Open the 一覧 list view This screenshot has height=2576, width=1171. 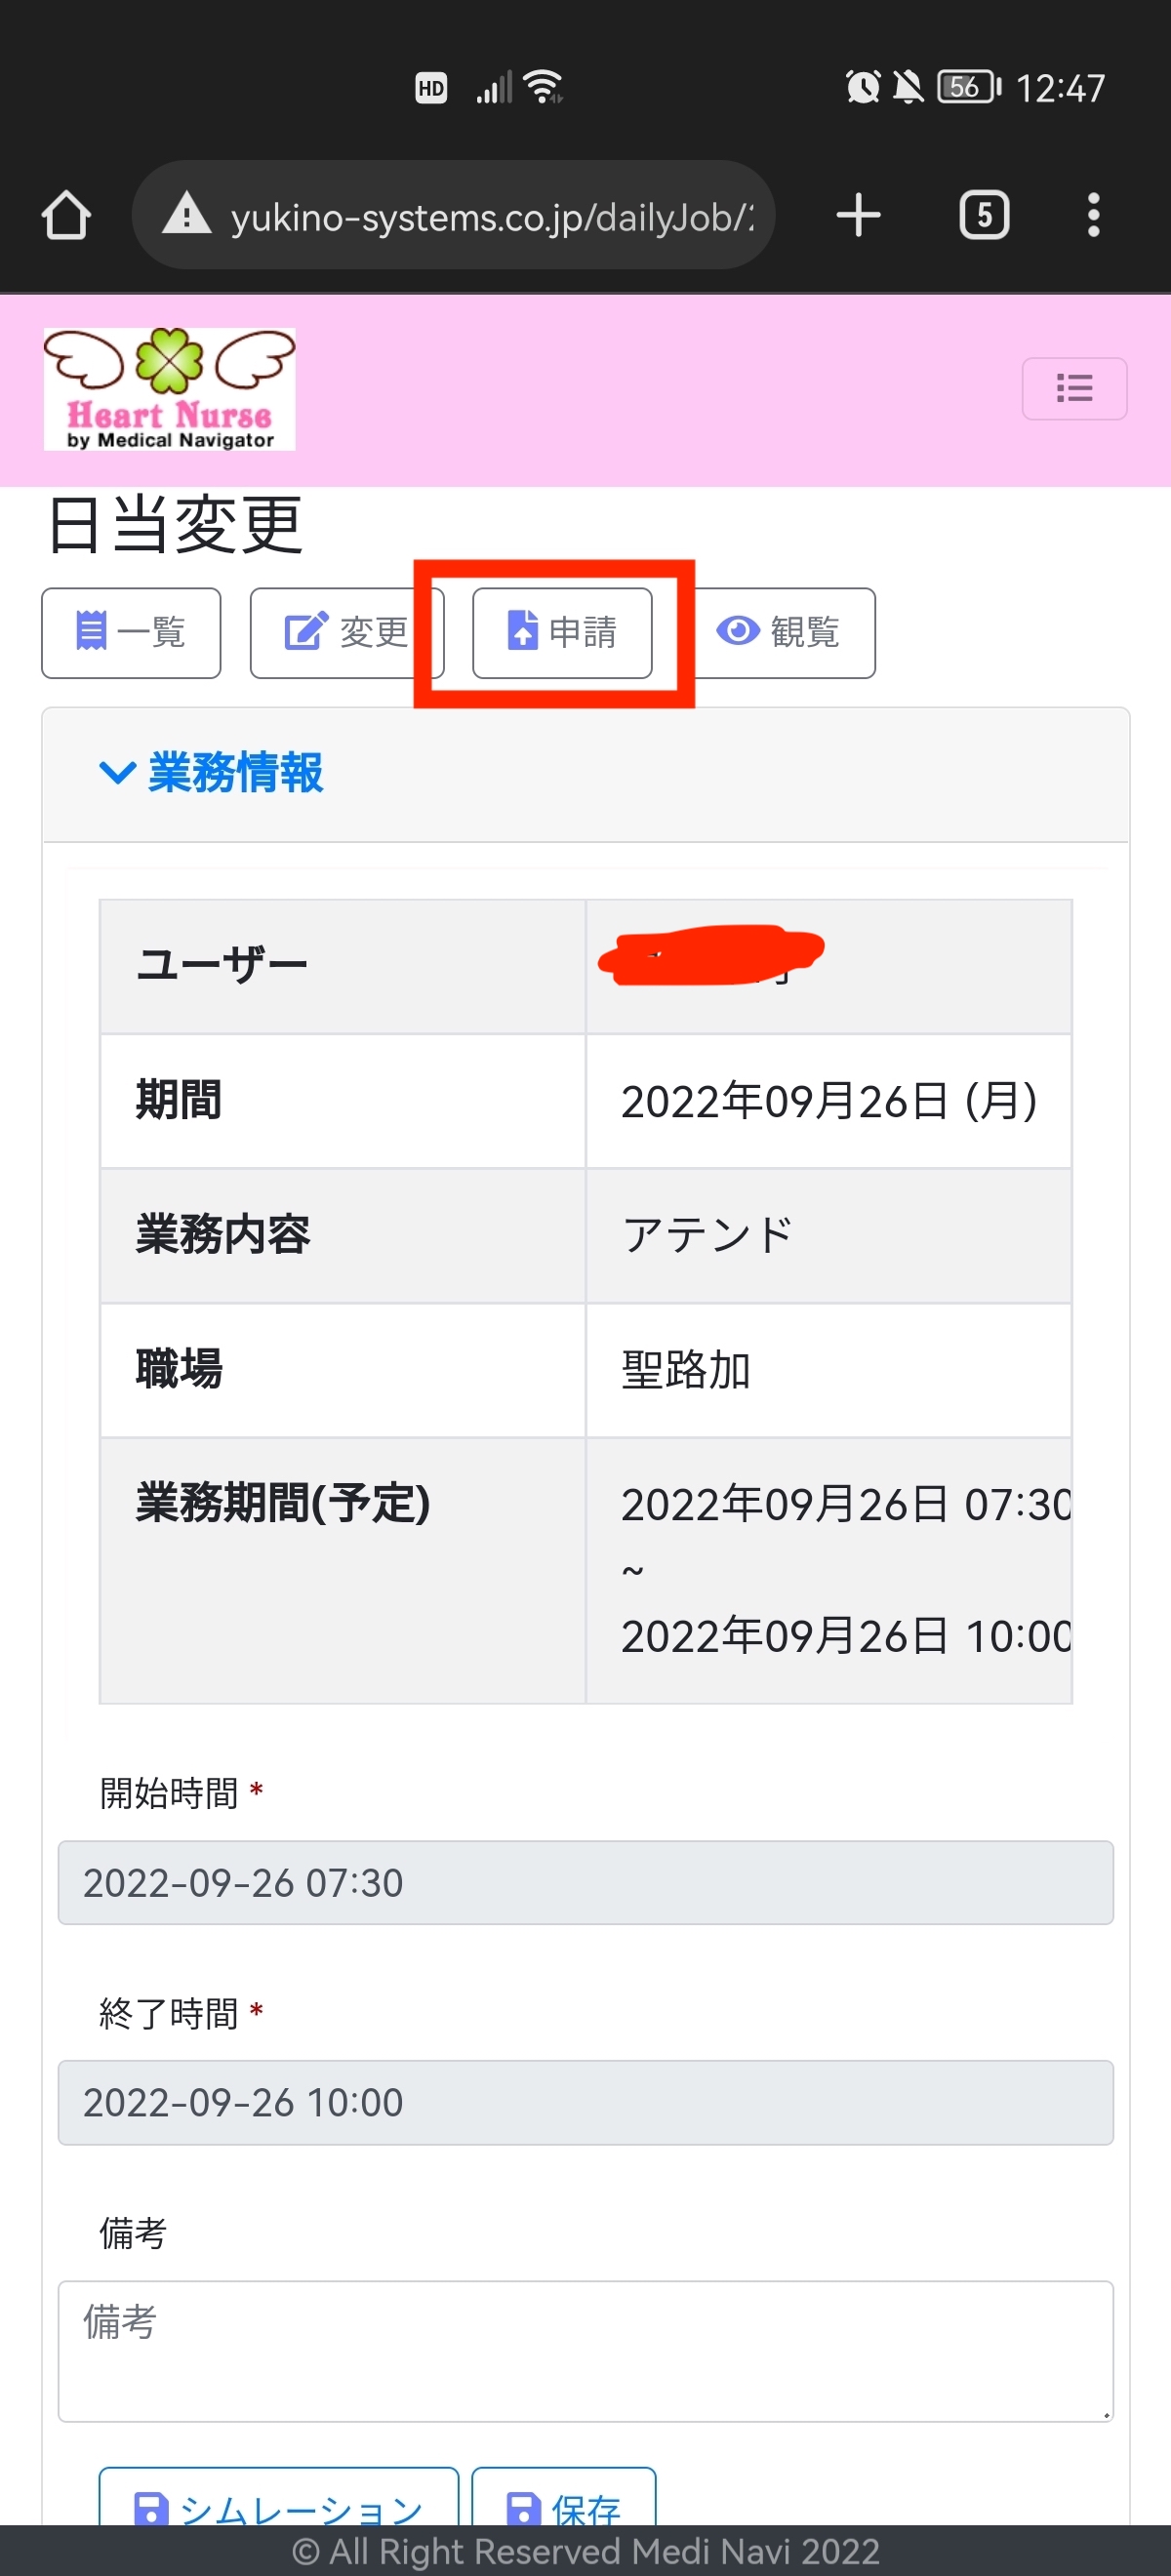(131, 632)
